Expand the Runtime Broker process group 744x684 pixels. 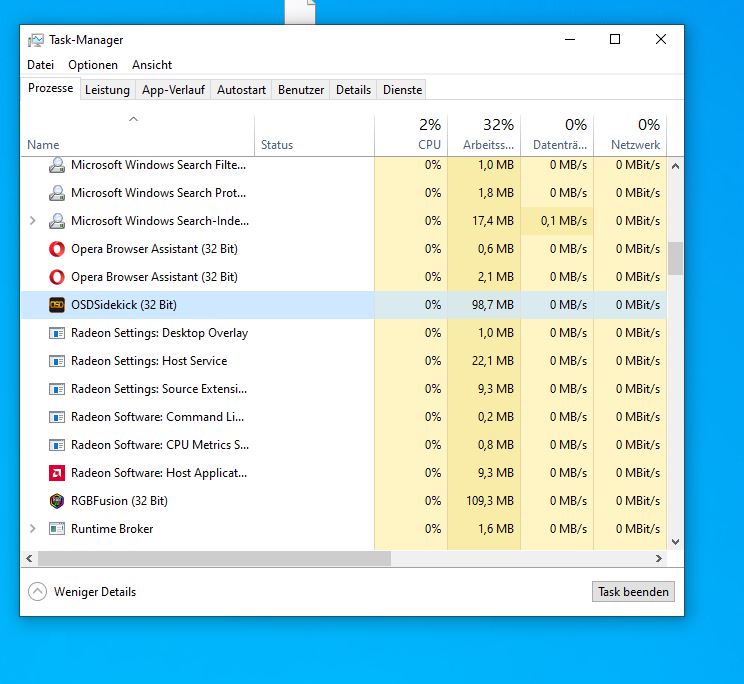click(32, 528)
